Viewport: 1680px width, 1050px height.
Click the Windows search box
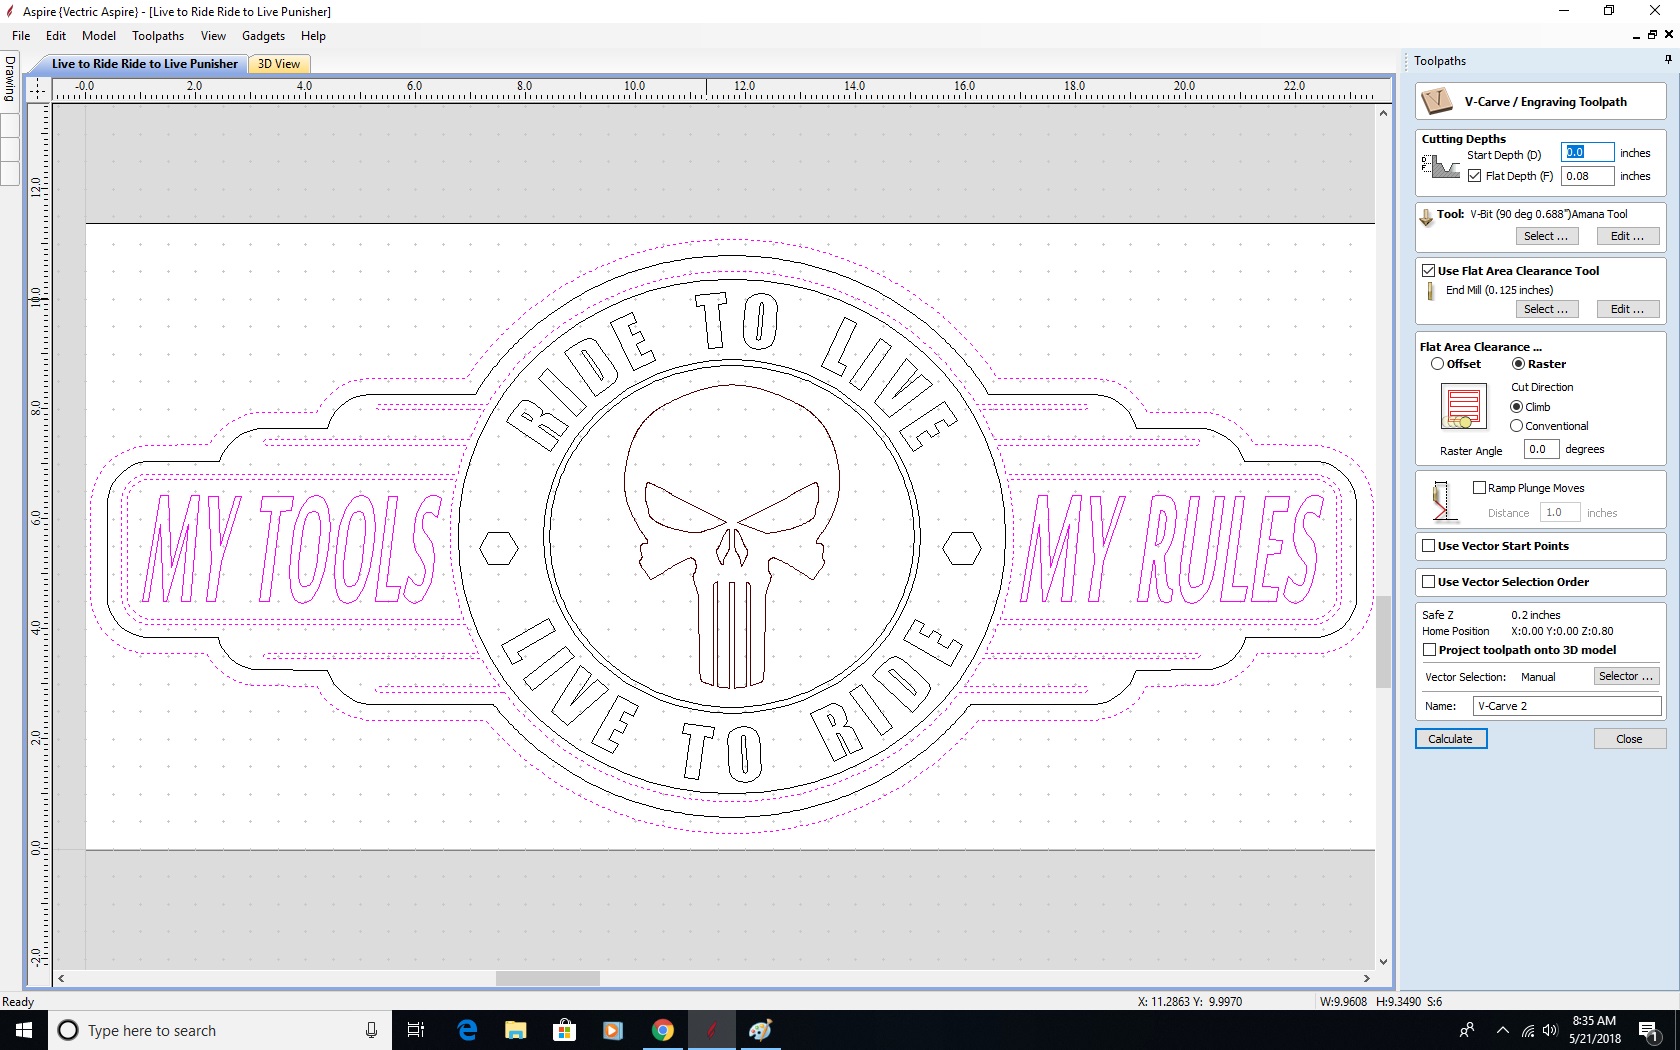219,1030
